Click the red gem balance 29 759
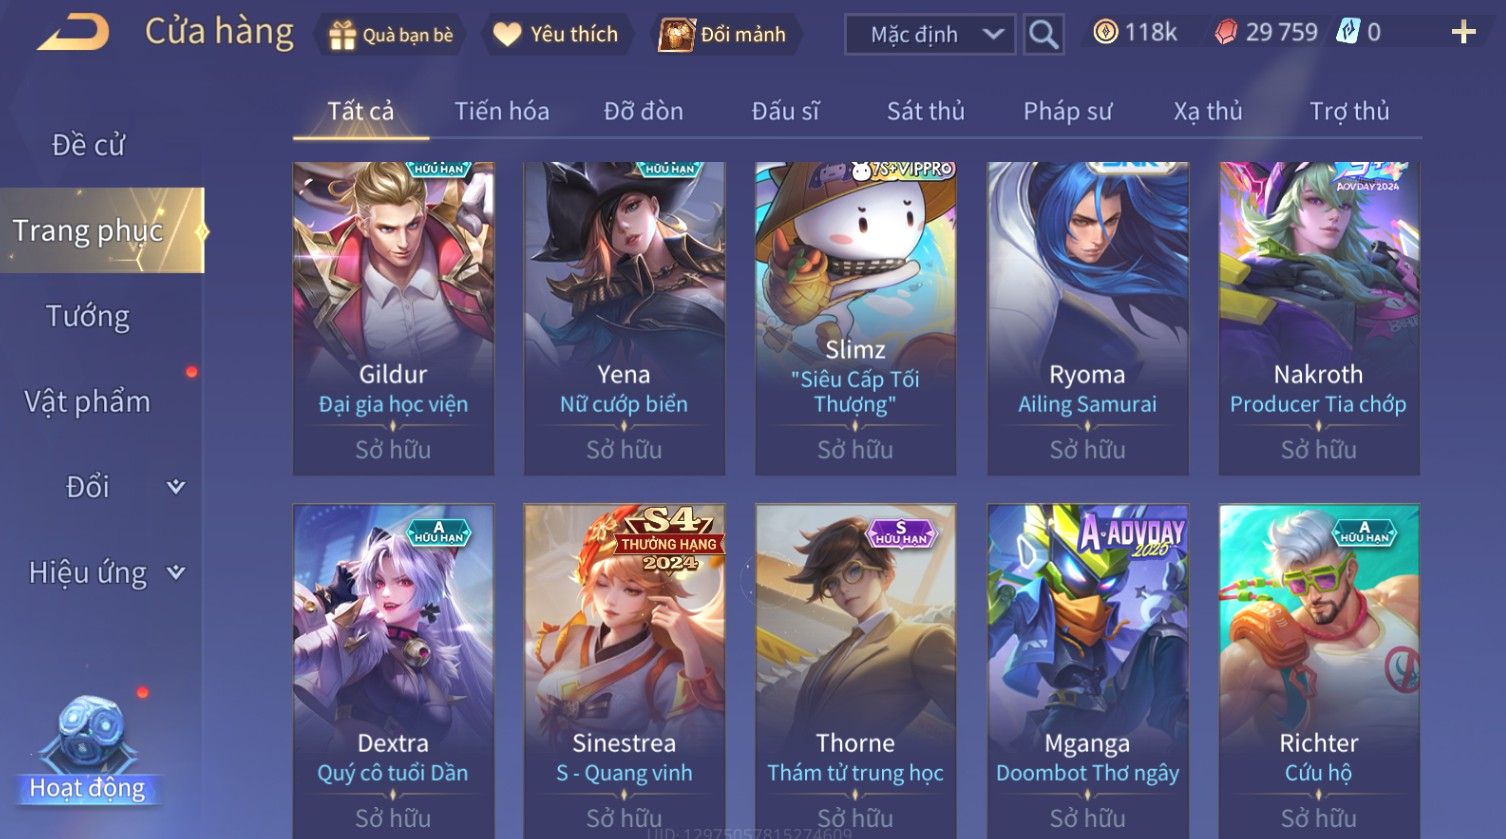1506x839 pixels. (x=1266, y=33)
